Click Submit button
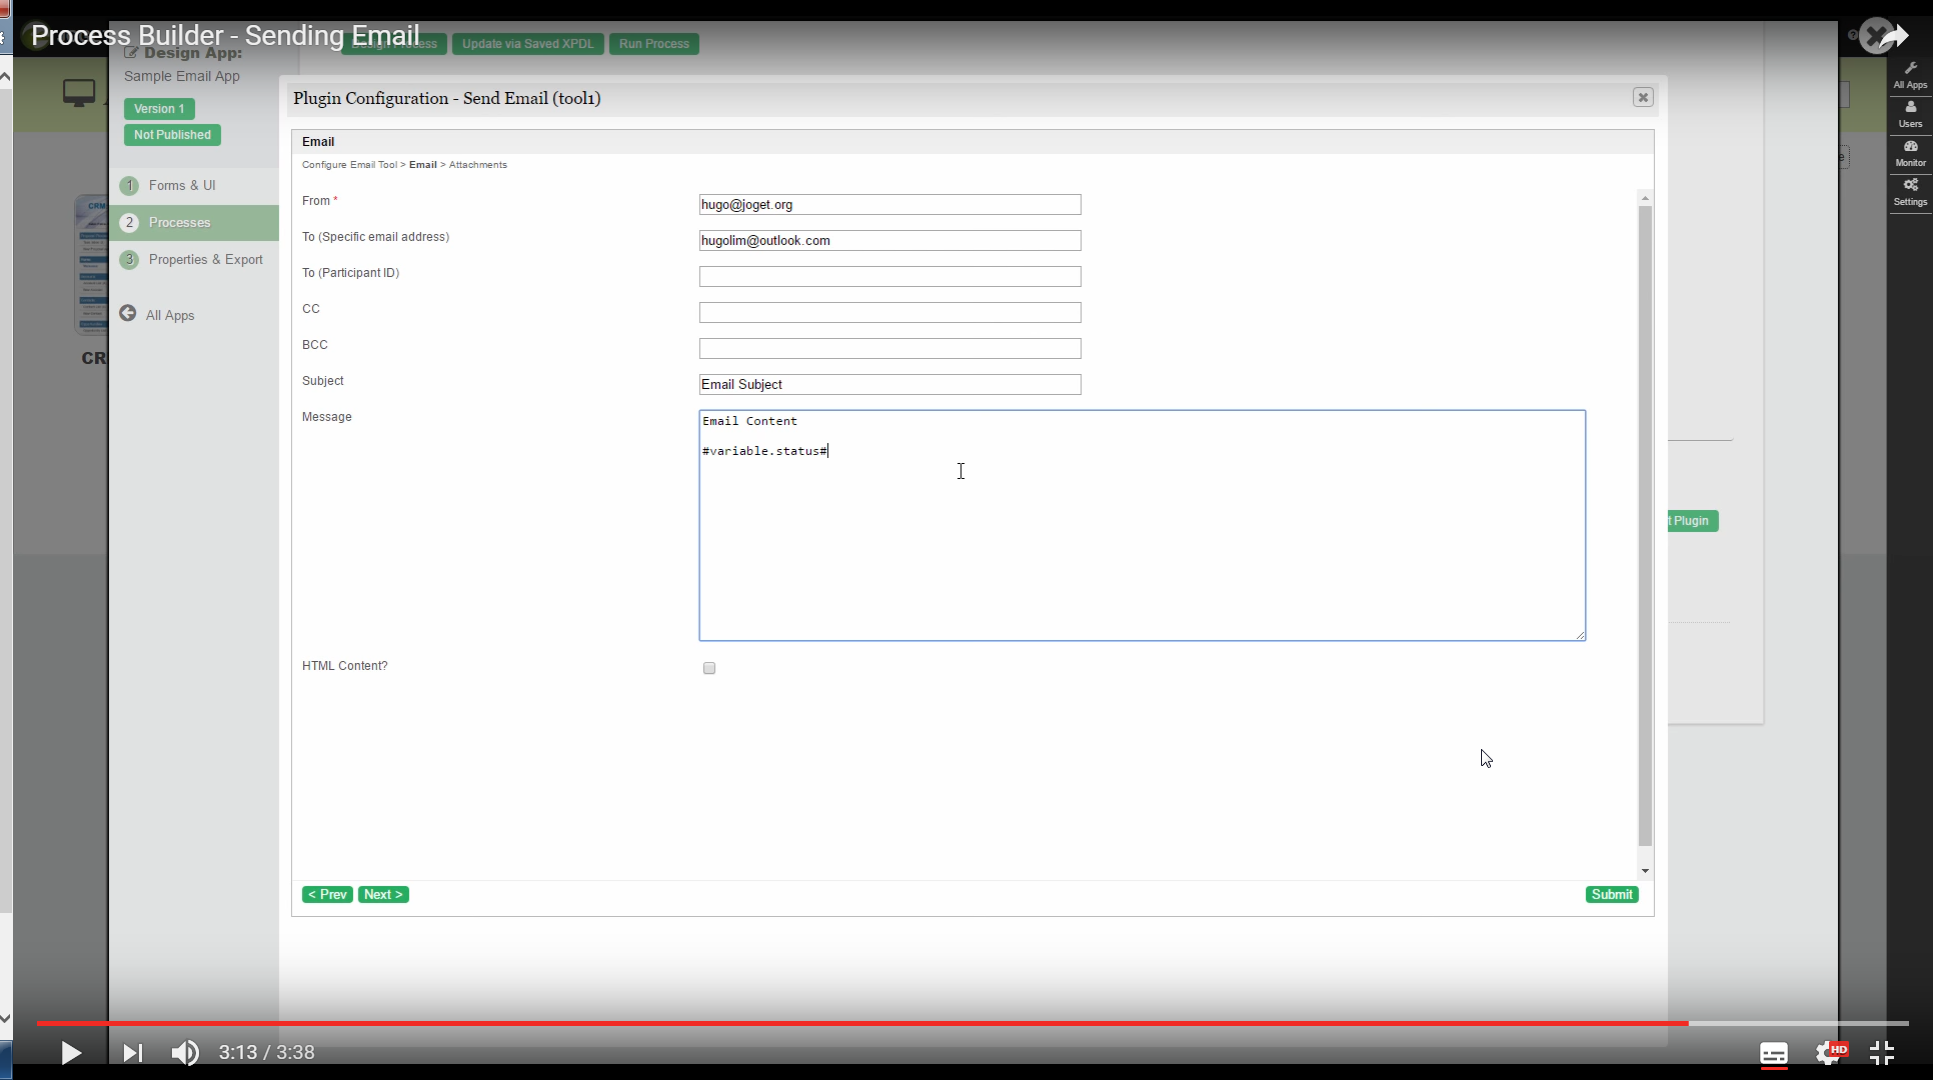The height and width of the screenshot is (1080, 1933). (x=1611, y=894)
